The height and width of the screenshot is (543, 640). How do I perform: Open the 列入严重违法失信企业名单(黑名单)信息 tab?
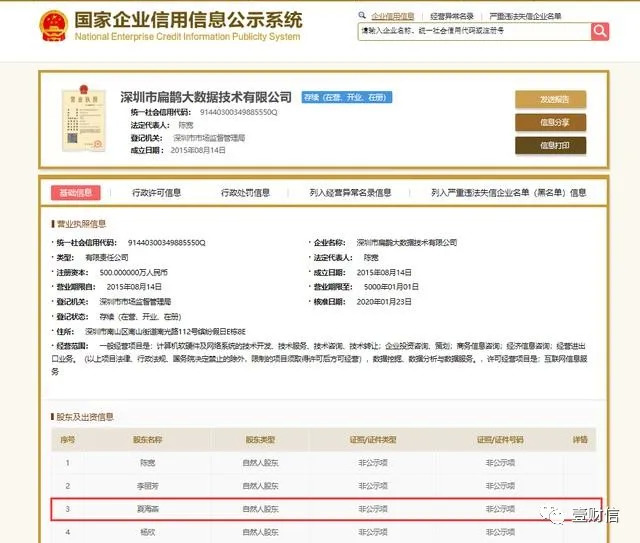tap(509, 193)
